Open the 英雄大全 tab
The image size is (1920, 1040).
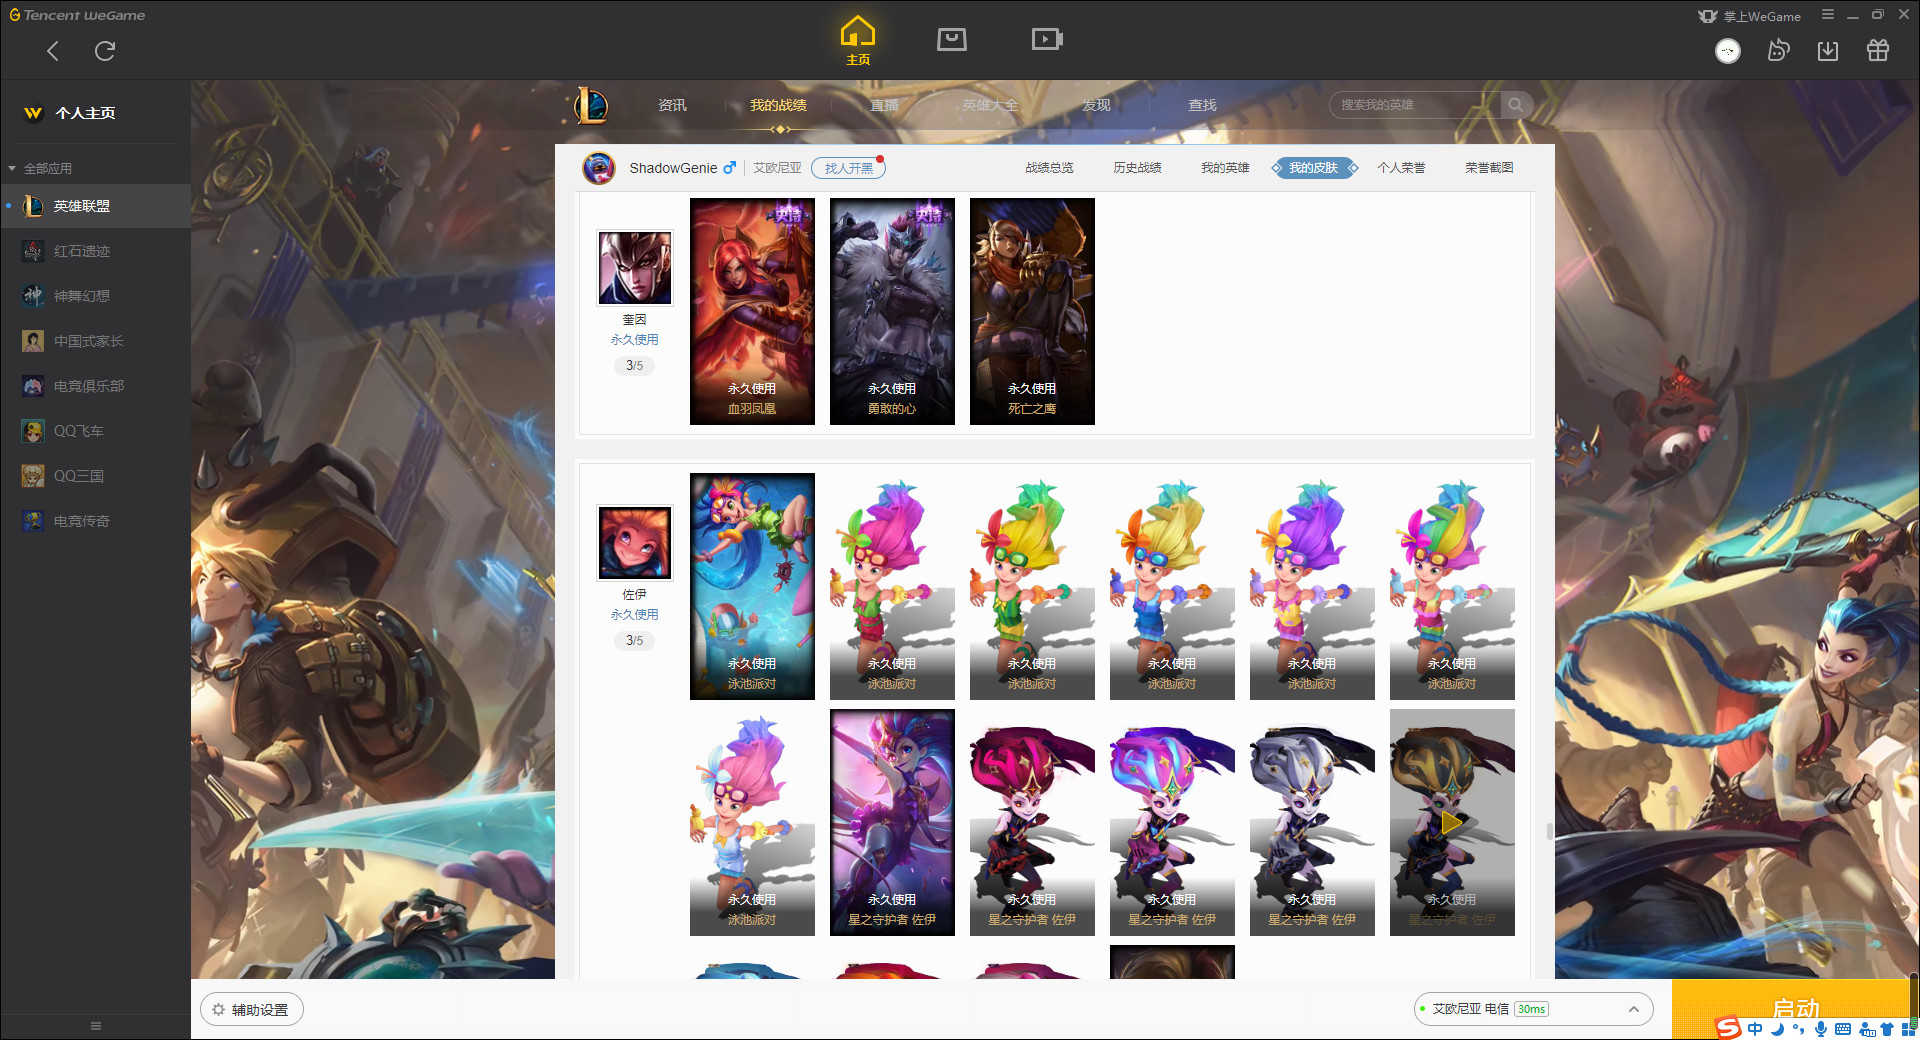(x=990, y=105)
